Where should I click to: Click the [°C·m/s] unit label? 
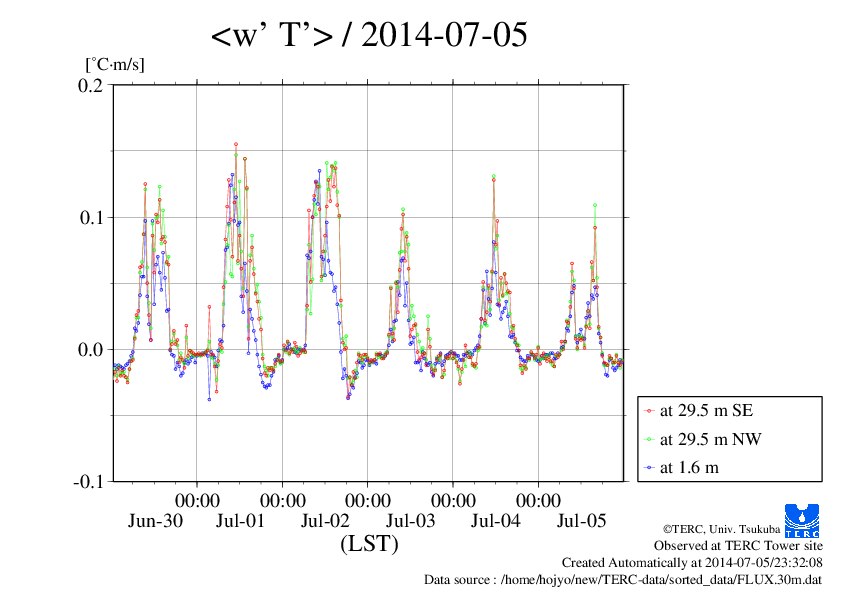pos(115,64)
